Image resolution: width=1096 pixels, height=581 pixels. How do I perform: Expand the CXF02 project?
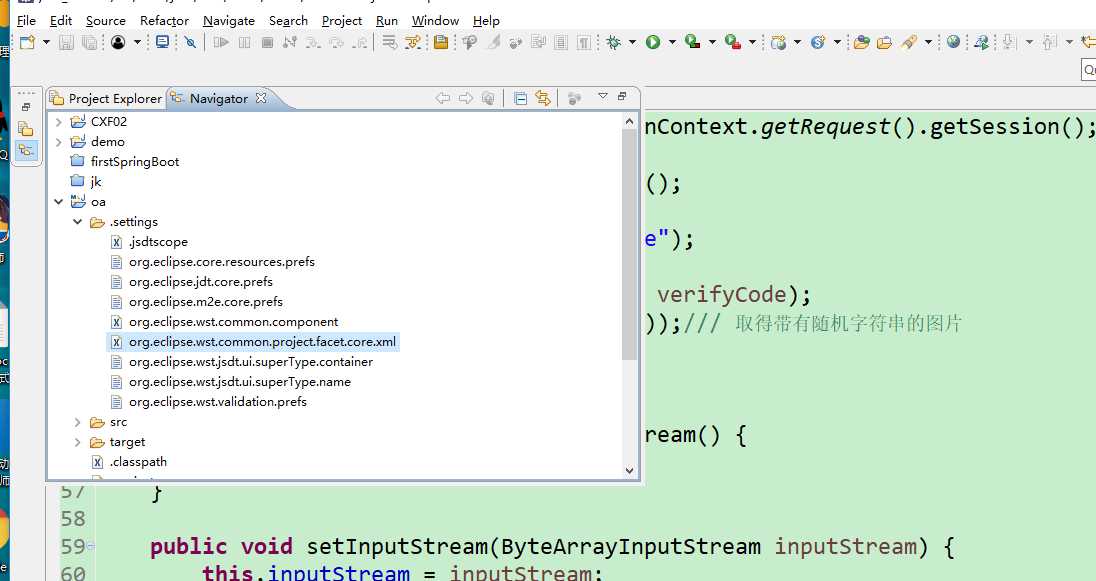click(59, 122)
